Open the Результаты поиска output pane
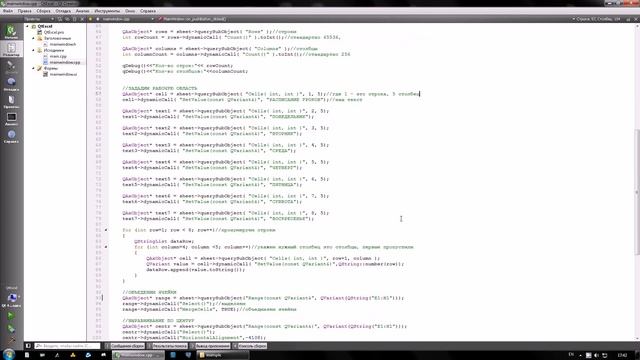Screen dimensions: 640x360 tap(167, 346)
